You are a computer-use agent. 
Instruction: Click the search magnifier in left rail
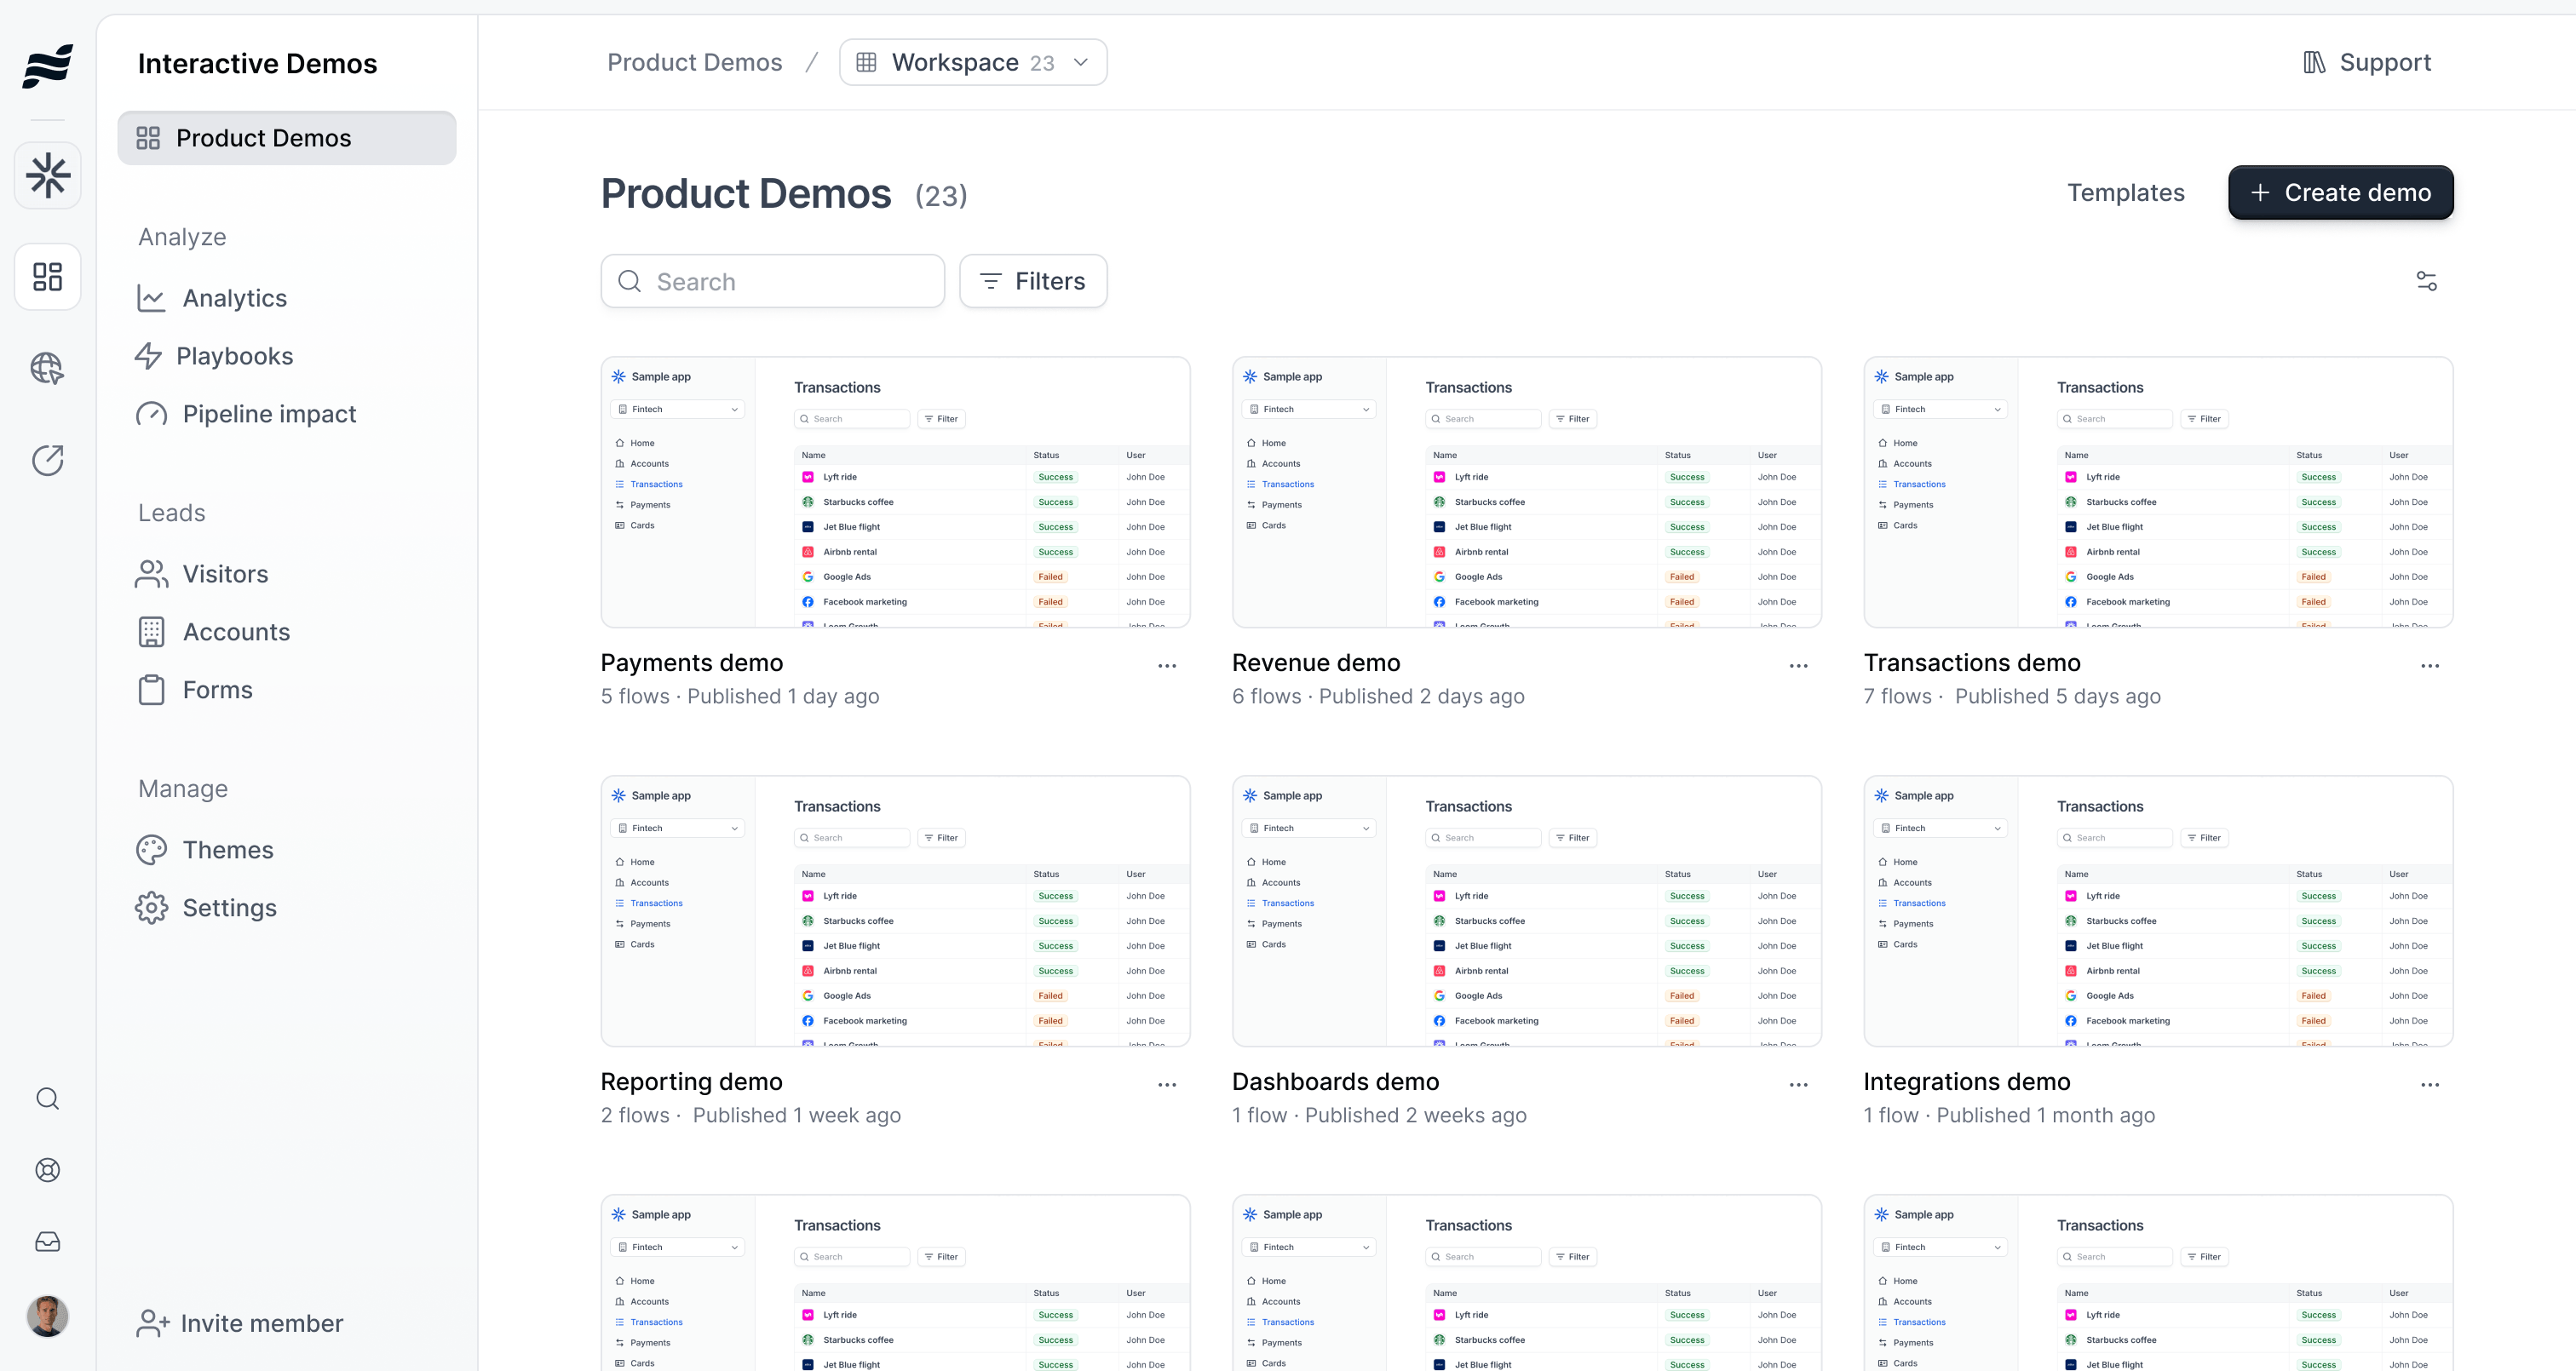47,1098
